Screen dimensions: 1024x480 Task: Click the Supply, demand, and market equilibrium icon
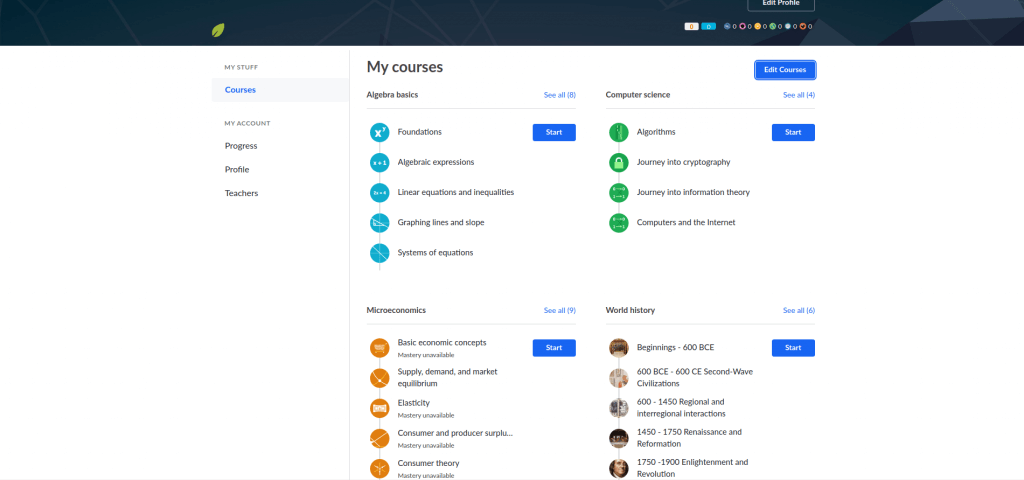379,378
